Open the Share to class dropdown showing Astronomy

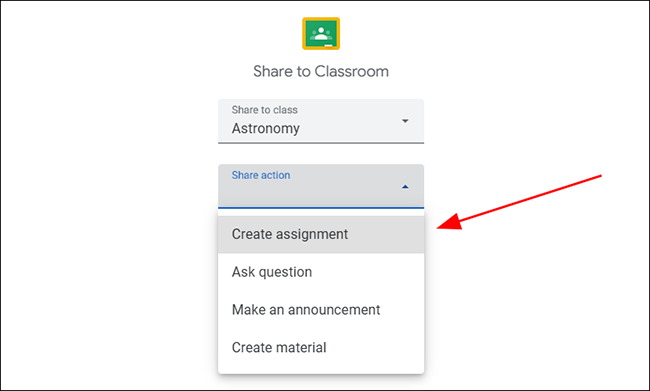(x=321, y=121)
